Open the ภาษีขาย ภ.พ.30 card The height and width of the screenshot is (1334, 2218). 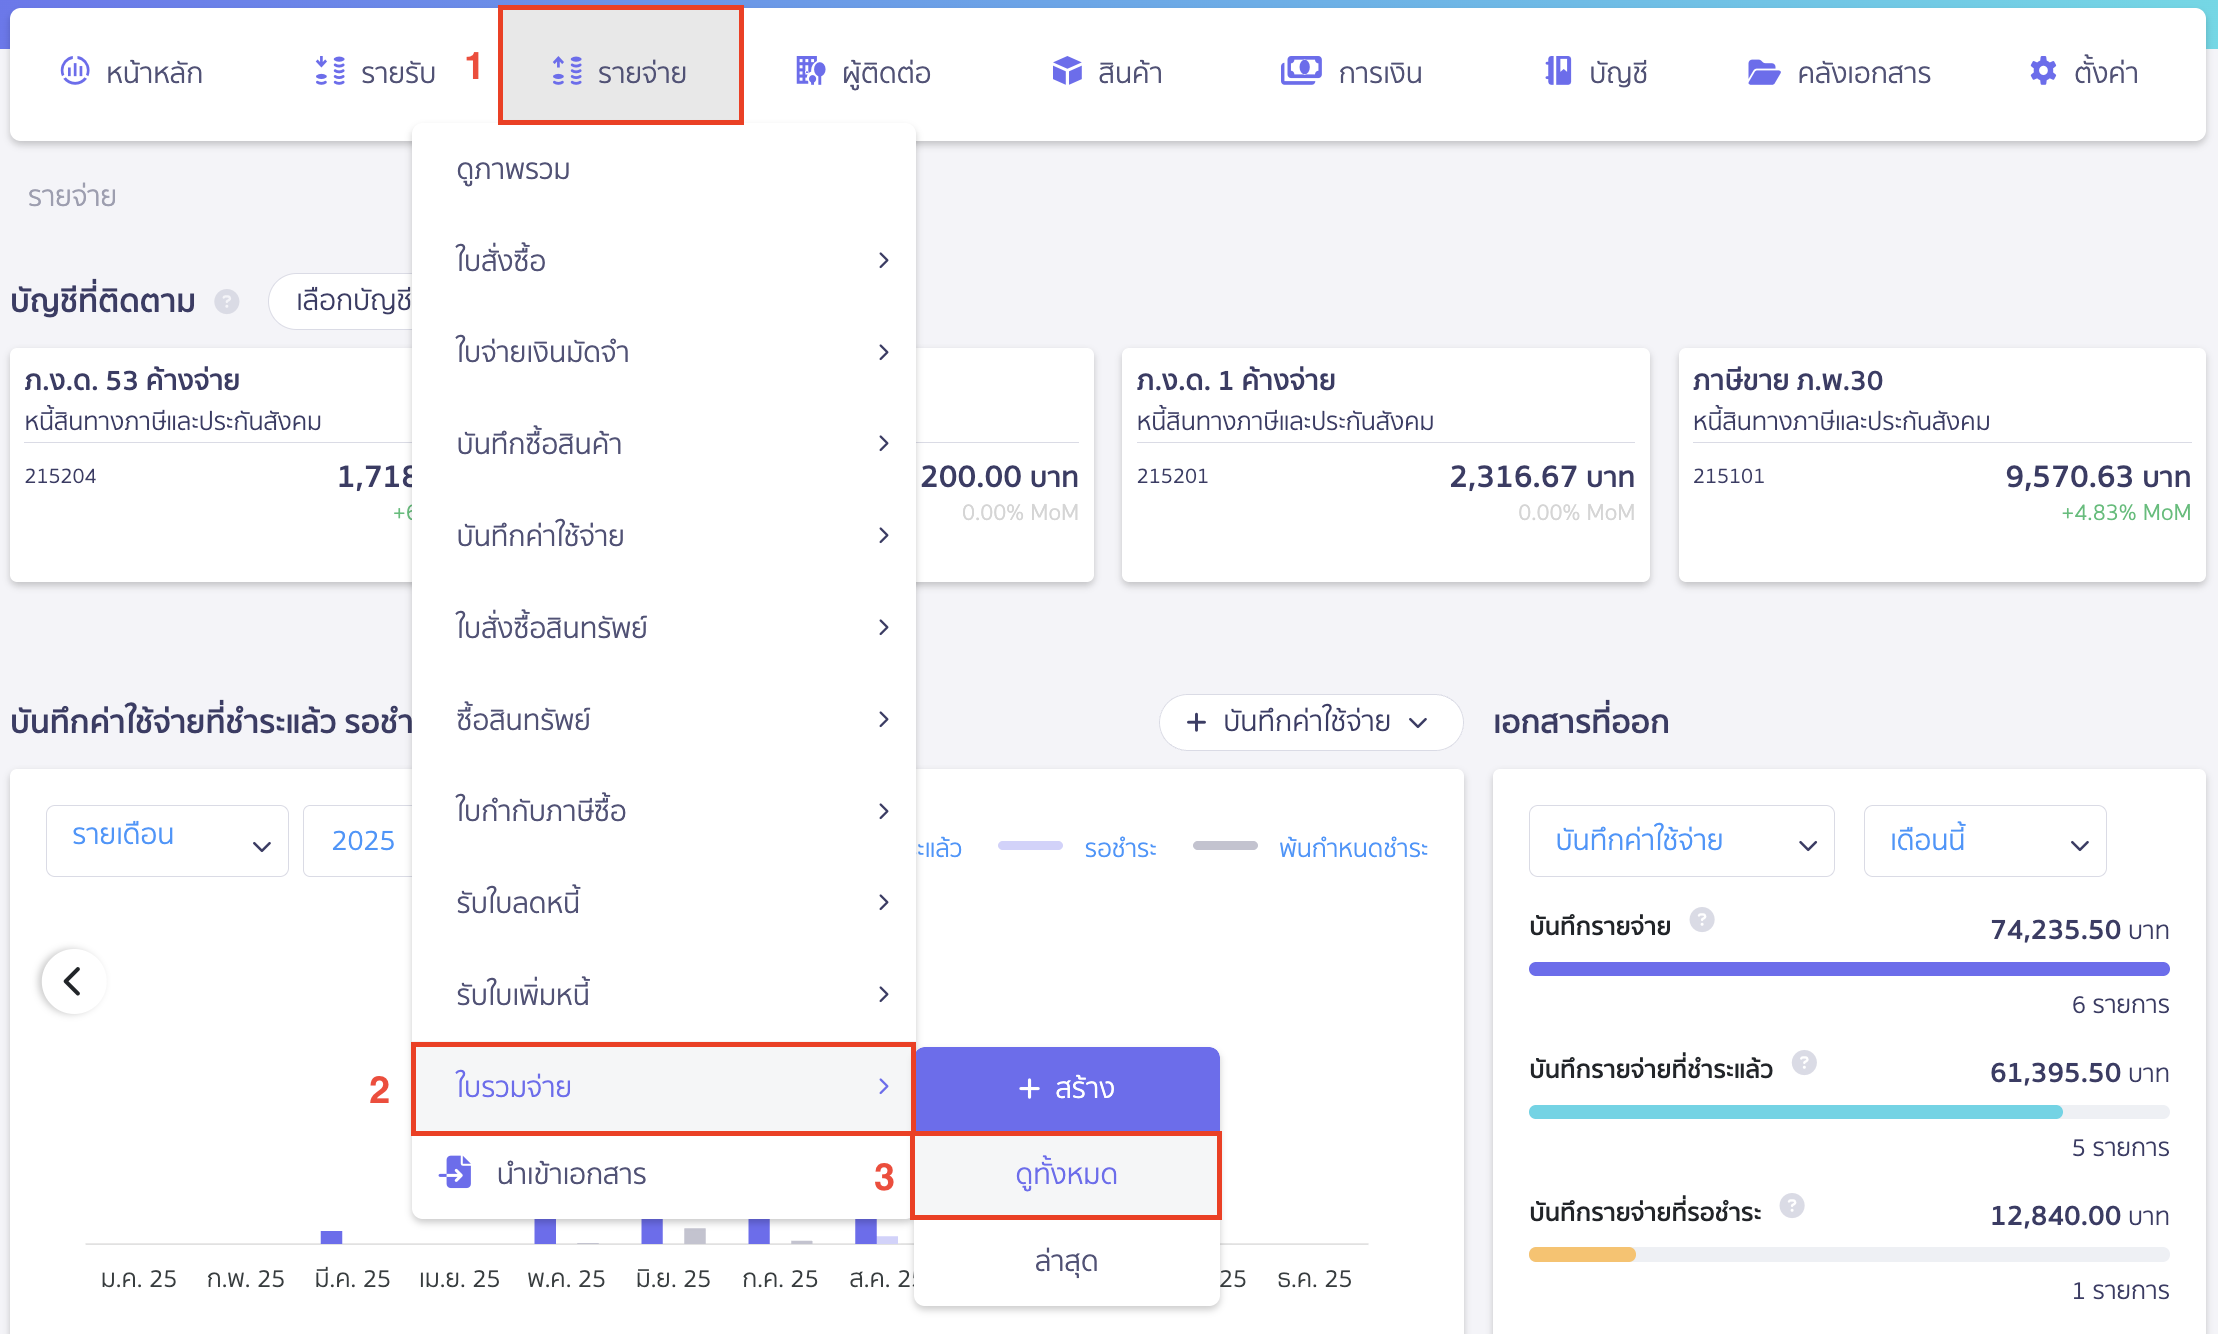(x=1941, y=464)
